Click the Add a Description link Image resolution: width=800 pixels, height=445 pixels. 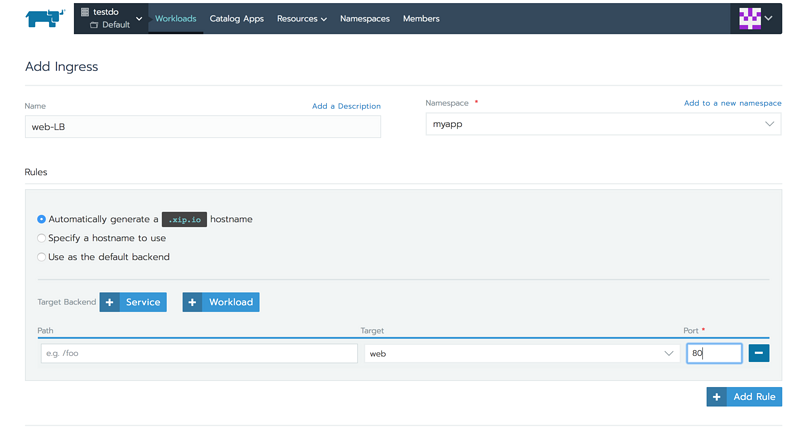point(346,106)
